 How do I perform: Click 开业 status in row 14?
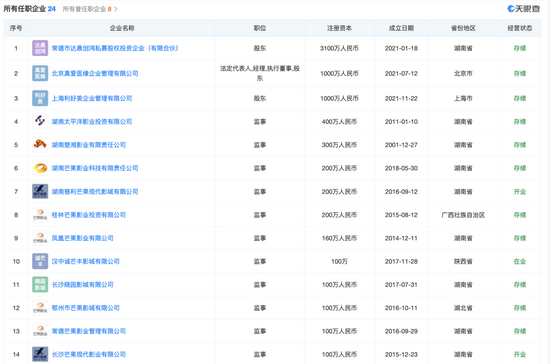coord(520,354)
